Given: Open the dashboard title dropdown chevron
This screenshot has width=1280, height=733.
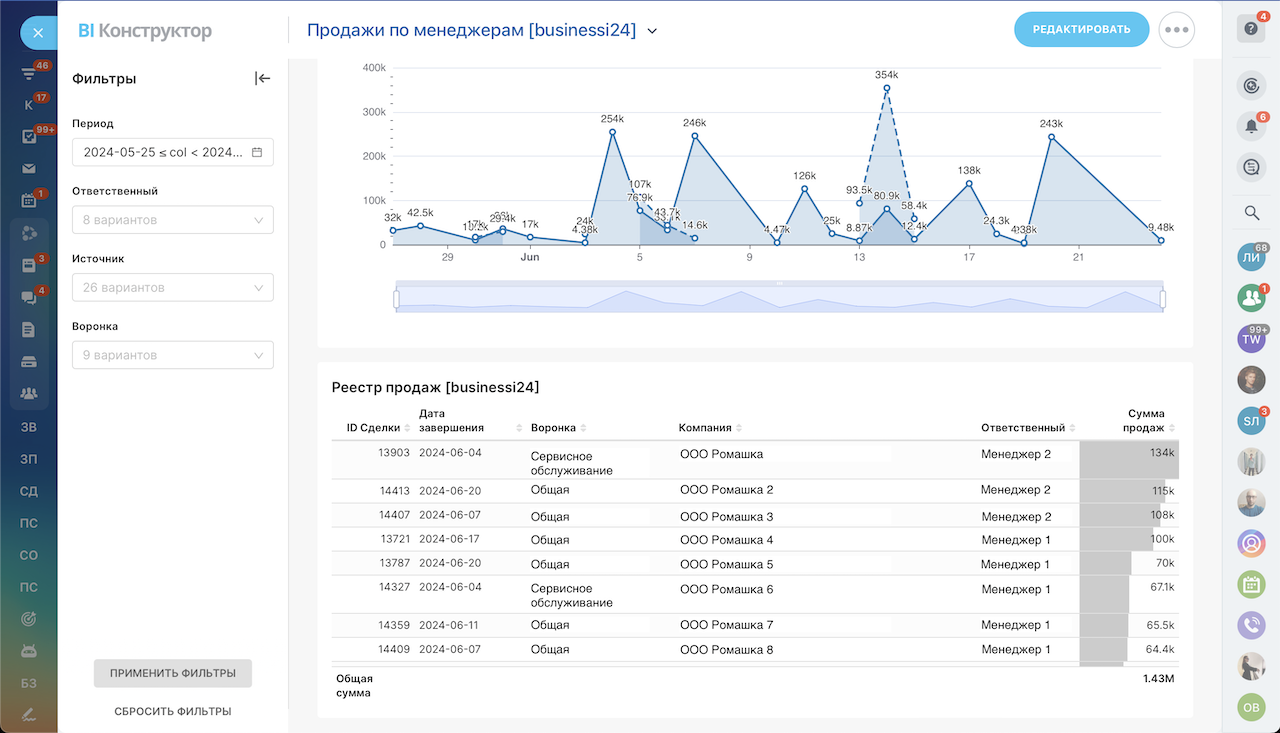Looking at the screenshot, I should pos(652,31).
